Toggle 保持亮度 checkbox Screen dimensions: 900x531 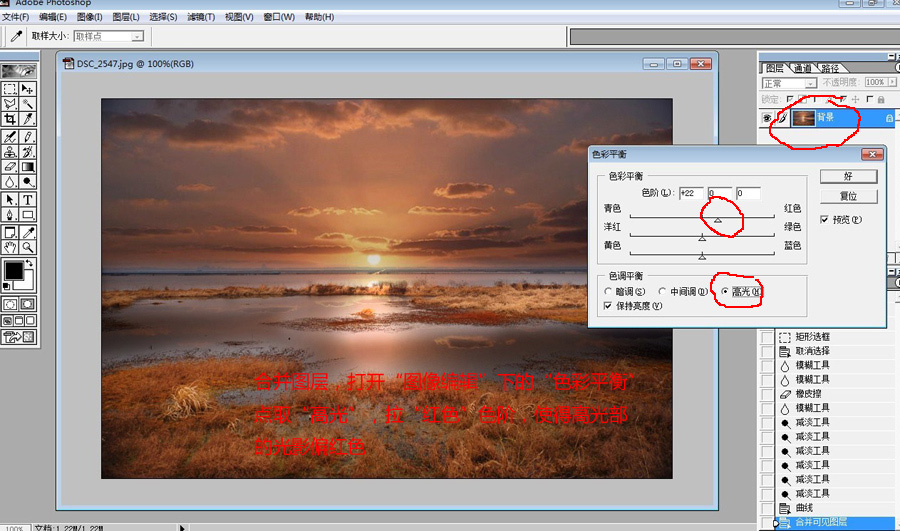click(x=608, y=306)
